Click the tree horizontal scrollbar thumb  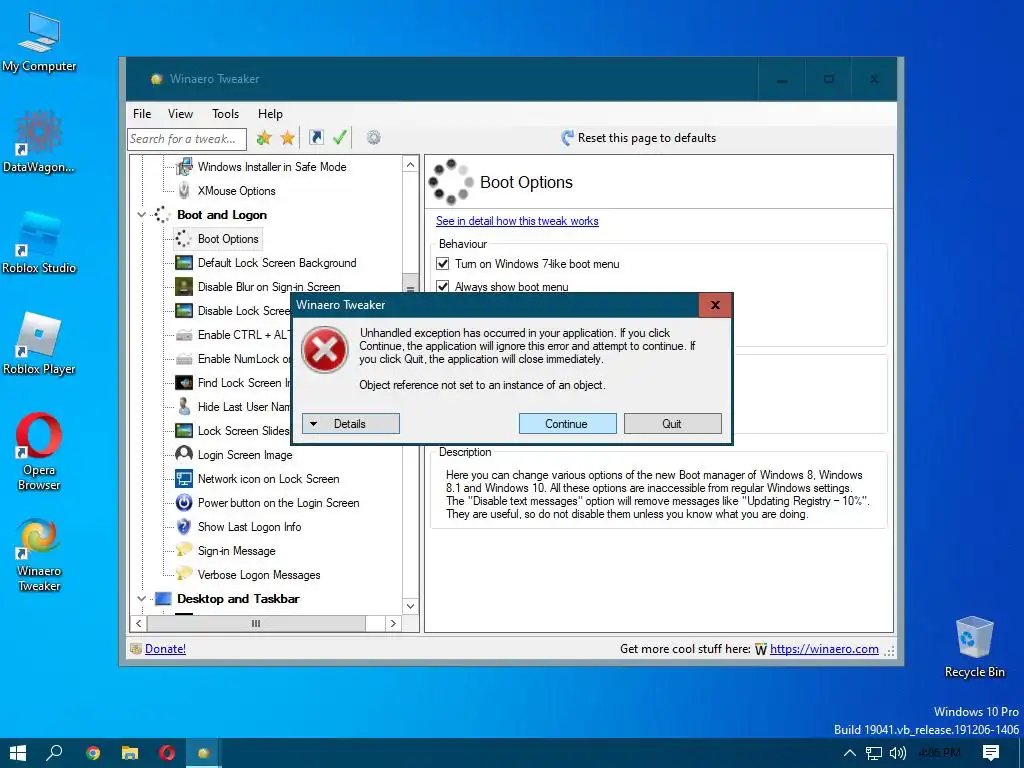[257, 624]
